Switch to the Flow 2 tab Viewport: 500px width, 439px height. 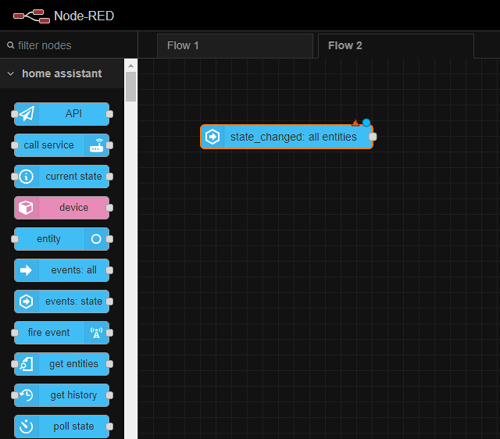[396, 46]
